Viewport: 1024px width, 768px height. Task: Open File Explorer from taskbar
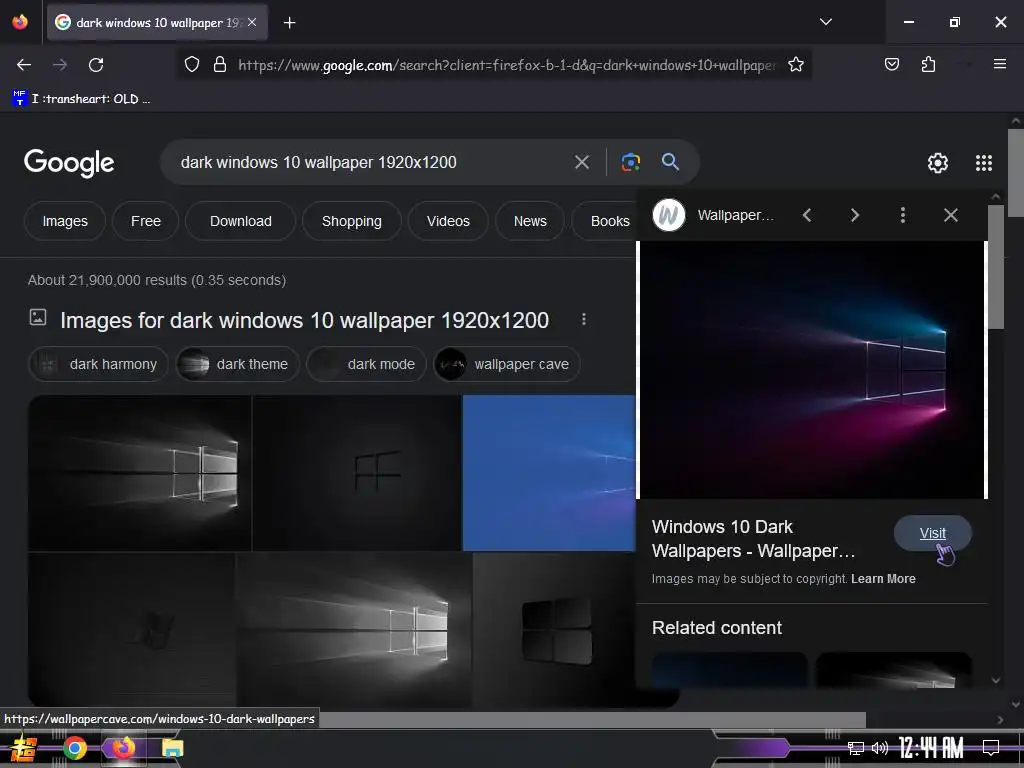(x=172, y=748)
